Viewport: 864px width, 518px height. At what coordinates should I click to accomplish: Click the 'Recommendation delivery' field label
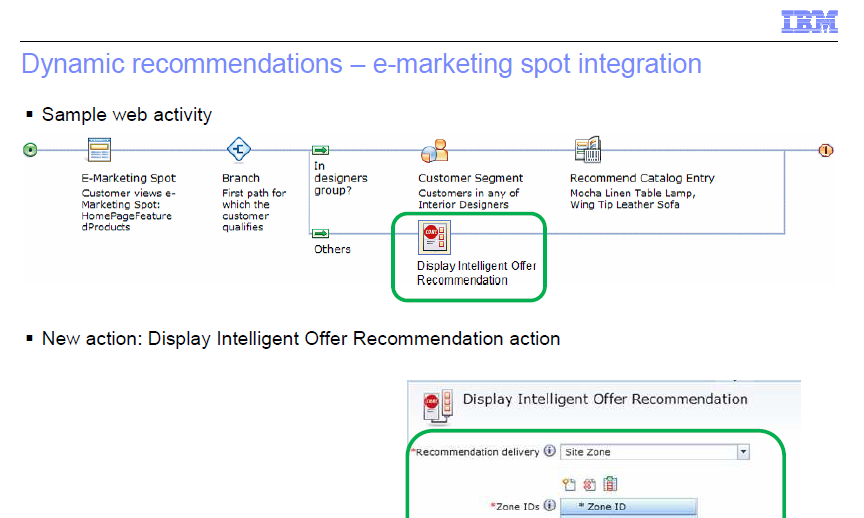coord(477,452)
